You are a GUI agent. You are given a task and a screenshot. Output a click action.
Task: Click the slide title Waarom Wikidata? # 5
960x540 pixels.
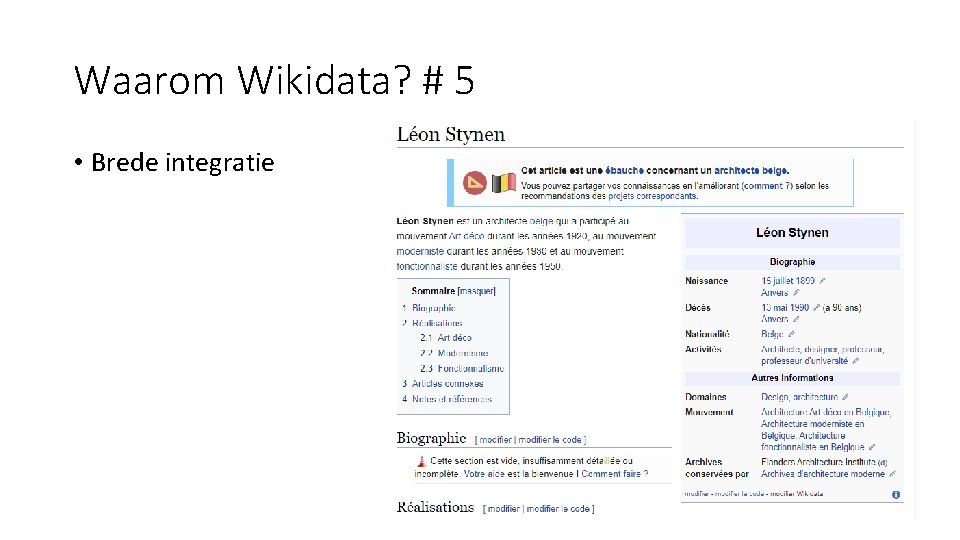[274, 80]
